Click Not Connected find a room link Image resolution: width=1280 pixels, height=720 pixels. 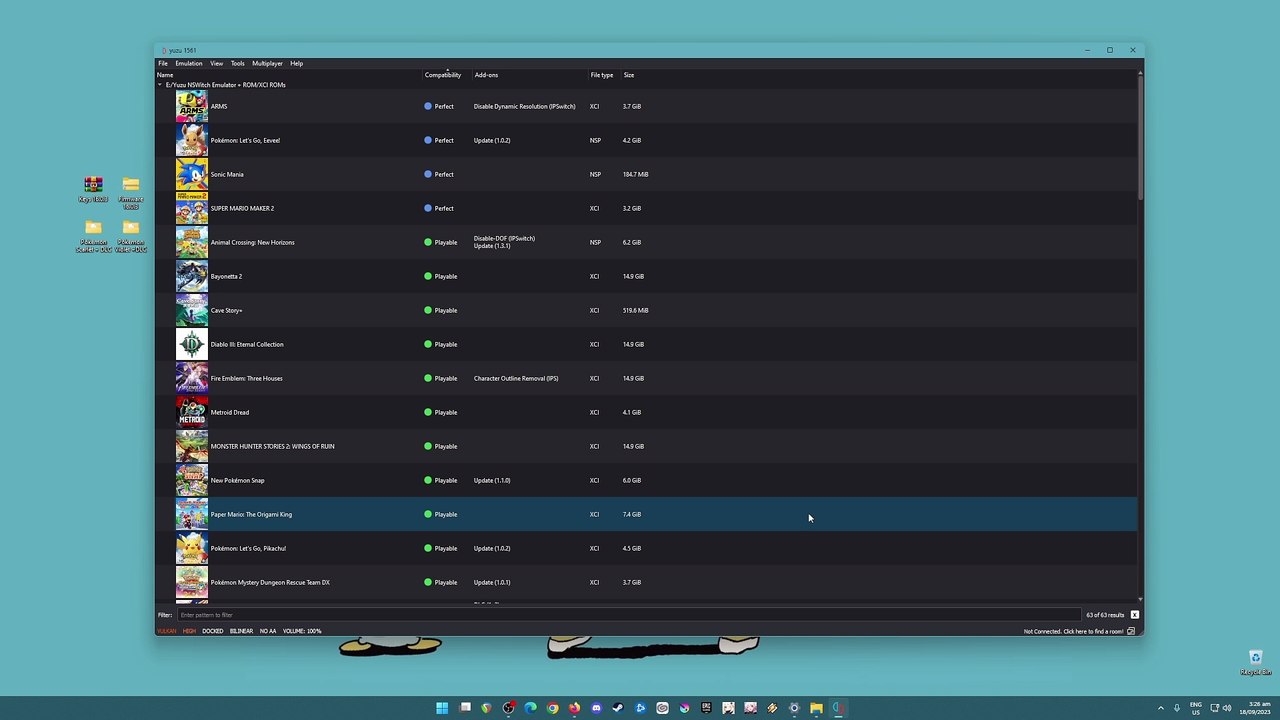(1072, 631)
